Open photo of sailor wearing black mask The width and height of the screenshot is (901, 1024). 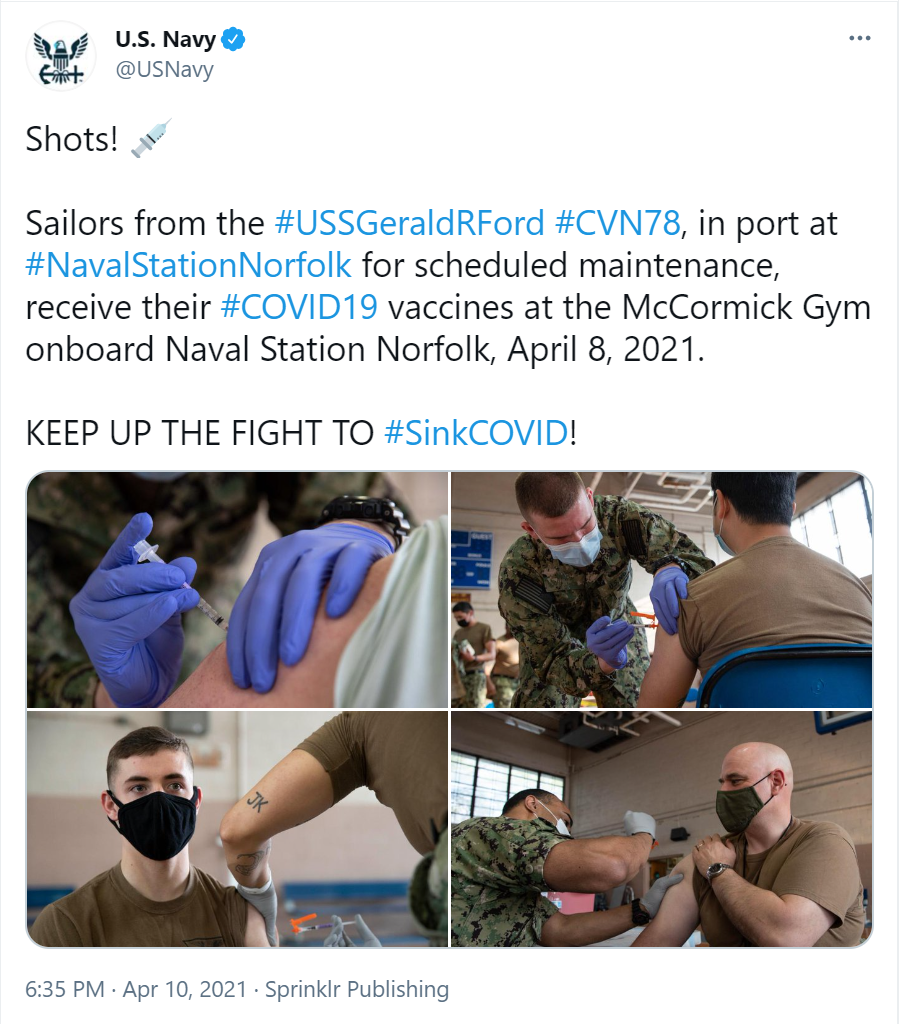tap(237, 829)
